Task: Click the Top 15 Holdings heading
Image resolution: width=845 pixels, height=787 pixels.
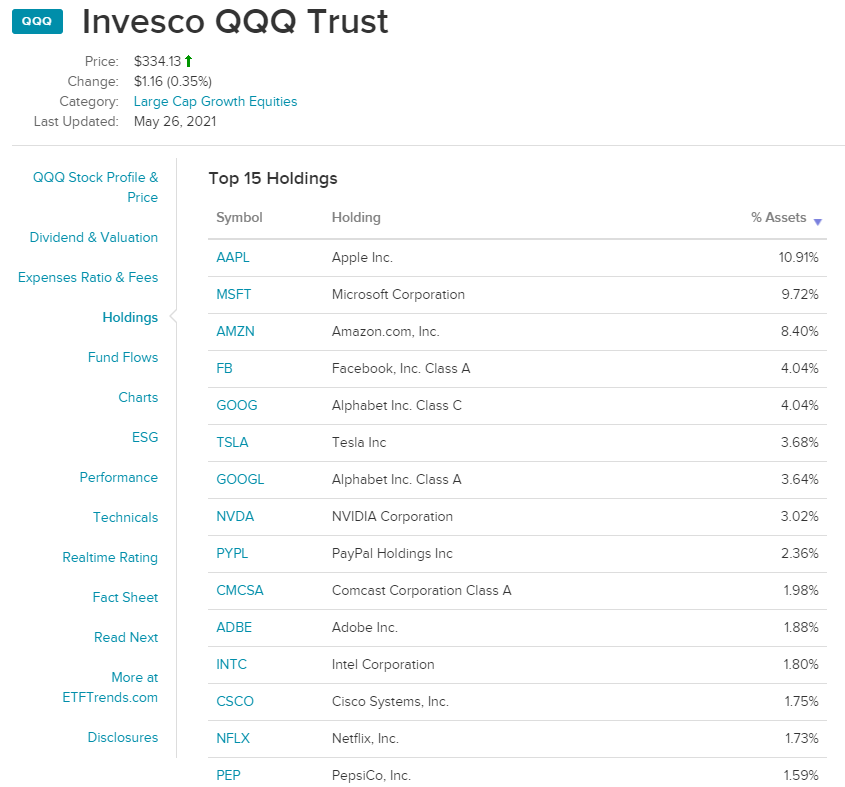Action: [x=273, y=178]
